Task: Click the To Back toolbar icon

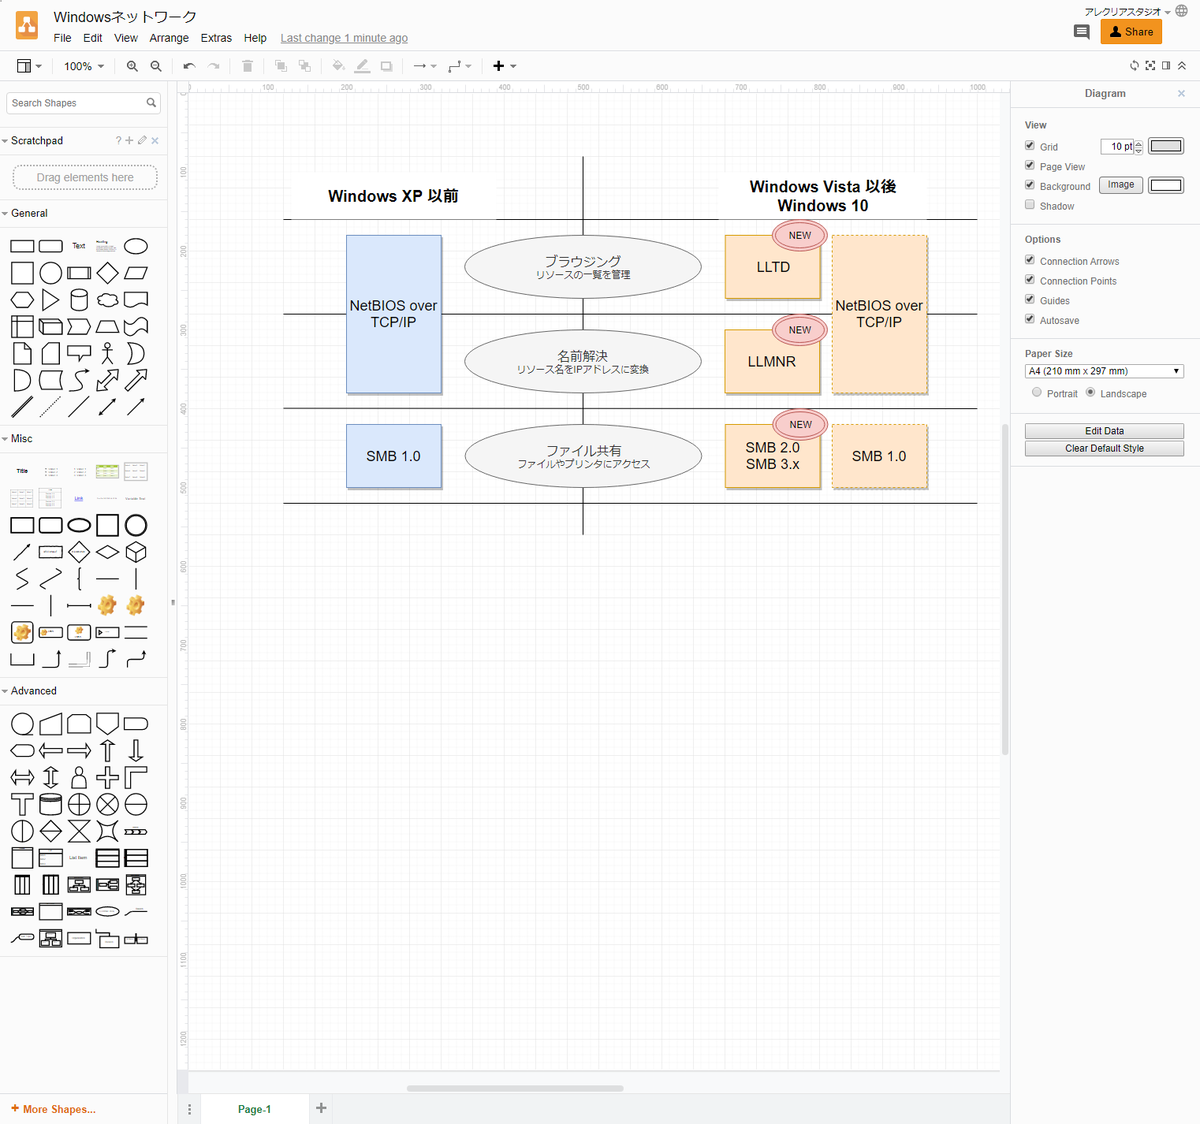Action: coord(305,66)
